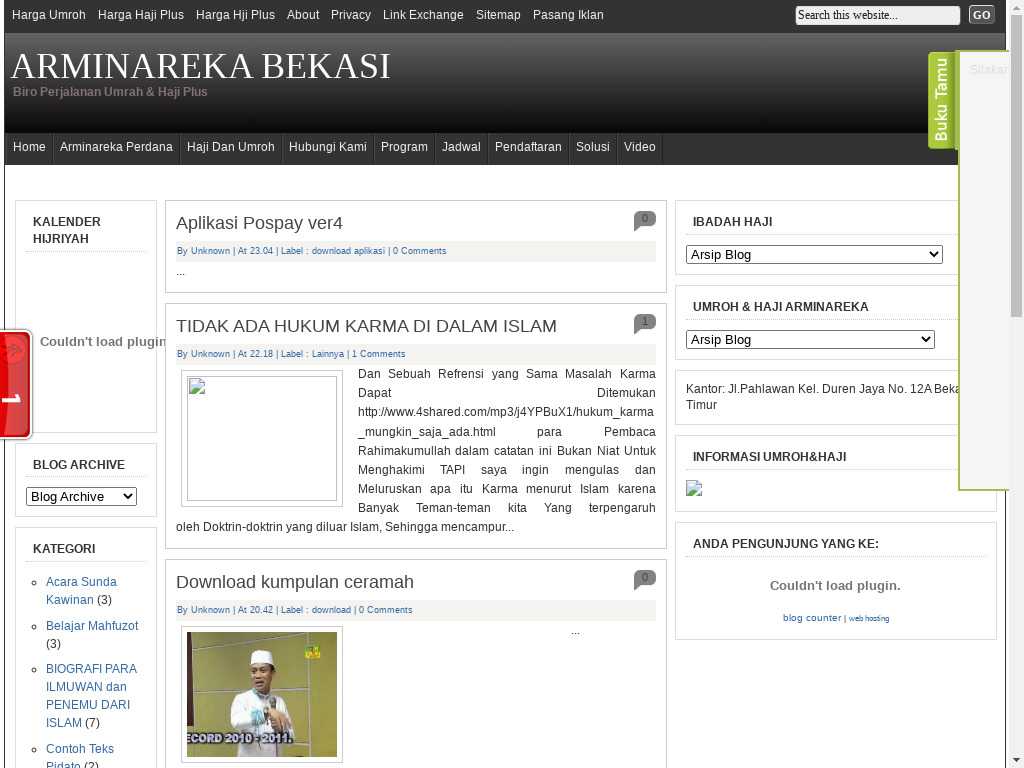This screenshot has height=768, width=1024.
Task: Click the Buku Tamu green side tab
Action: [x=941, y=100]
